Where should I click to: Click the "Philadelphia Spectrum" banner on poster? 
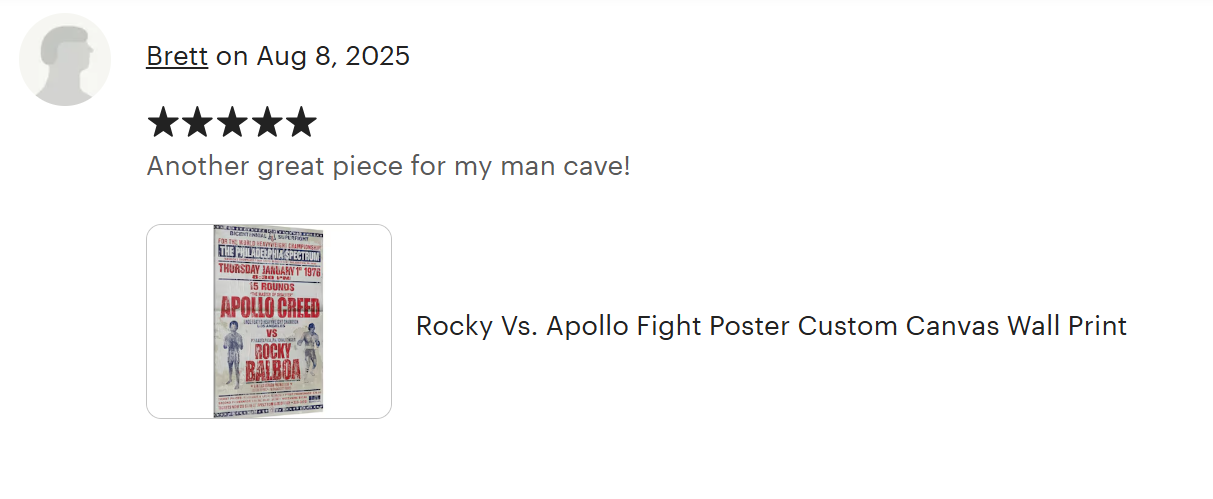click(x=269, y=255)
